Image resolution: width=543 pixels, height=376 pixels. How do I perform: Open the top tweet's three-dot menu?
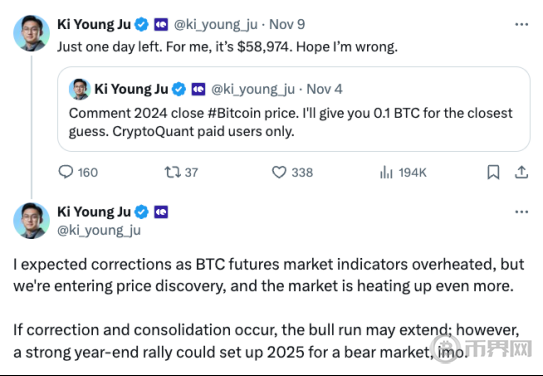point(521,24)
